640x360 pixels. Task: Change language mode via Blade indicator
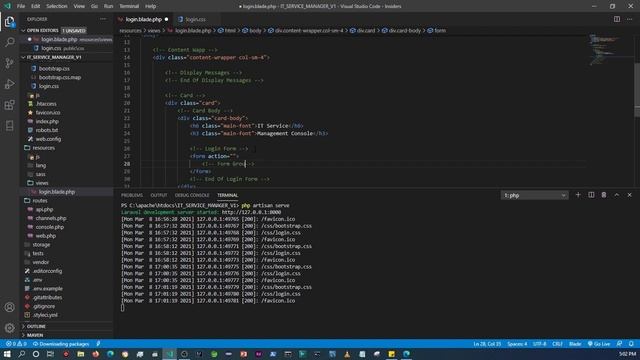point(575,344)
